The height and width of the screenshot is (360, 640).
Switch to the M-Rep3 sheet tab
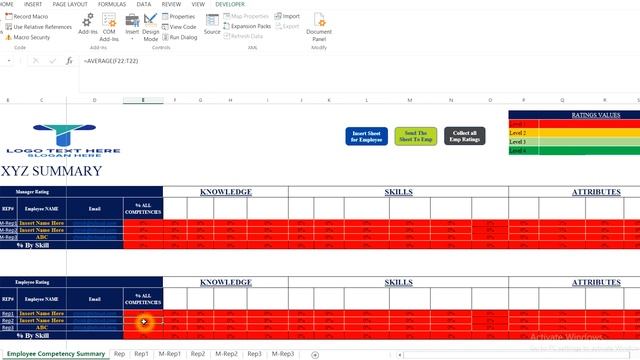point(283,354)
